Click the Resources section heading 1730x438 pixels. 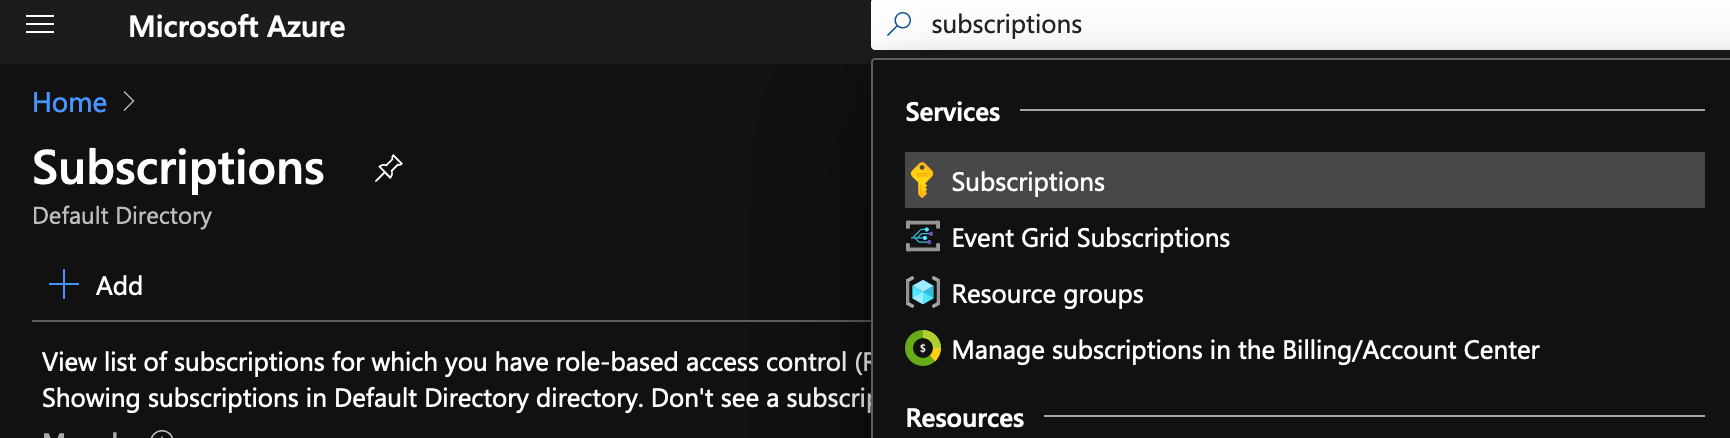pos(964,418)
